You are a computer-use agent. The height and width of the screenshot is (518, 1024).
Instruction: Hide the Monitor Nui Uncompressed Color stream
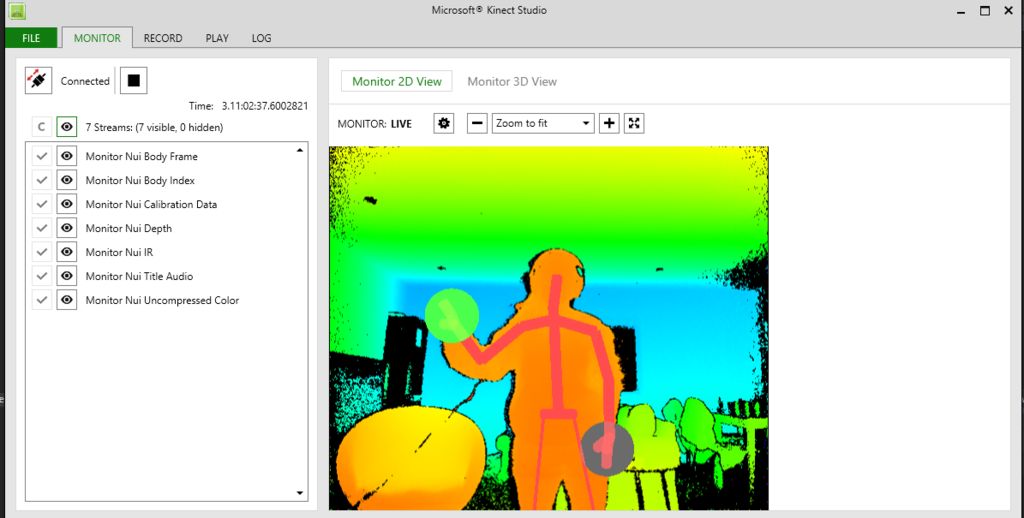pos(67,300)
